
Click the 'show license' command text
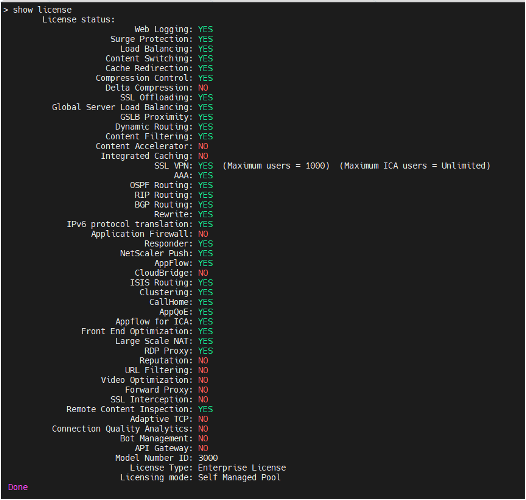click(42, 10)
